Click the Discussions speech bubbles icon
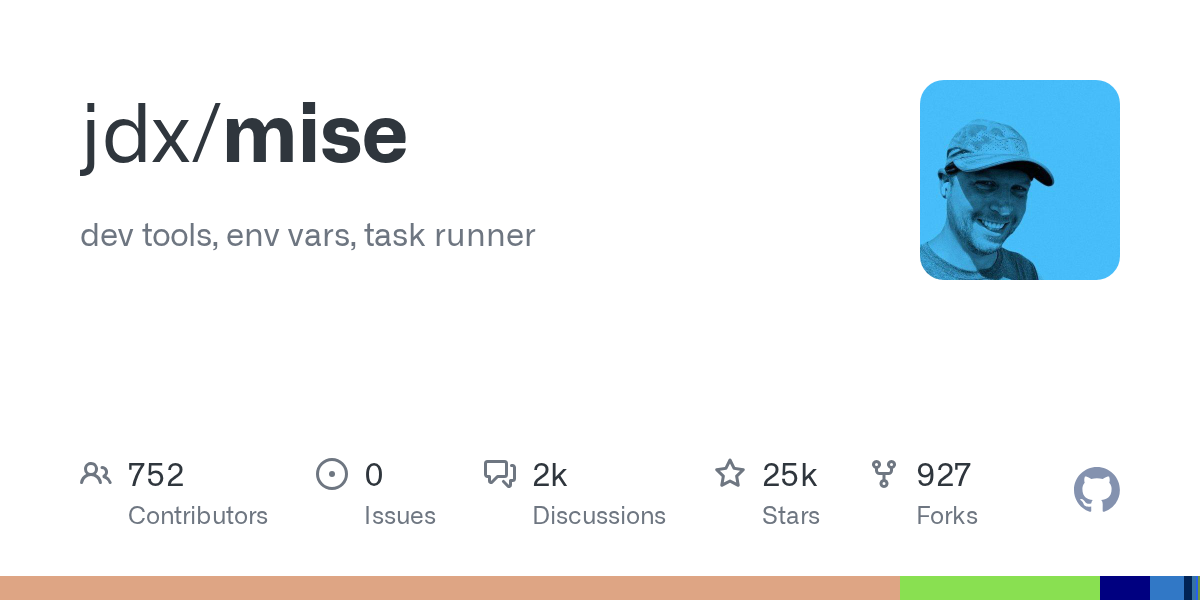Image resolution: width=1200 pixels, height=600 pixels. pyautogui.click(x=500, y=474)
